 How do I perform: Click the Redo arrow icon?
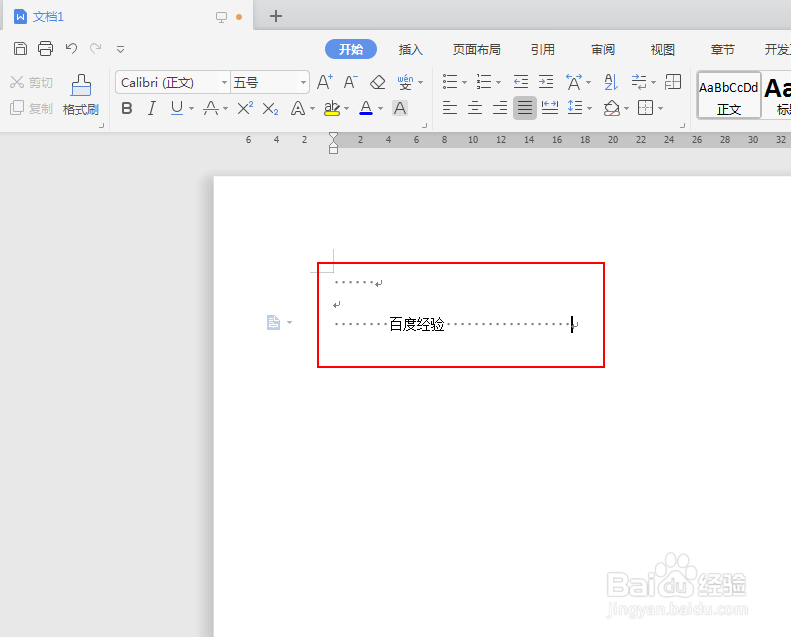point(95,48)
